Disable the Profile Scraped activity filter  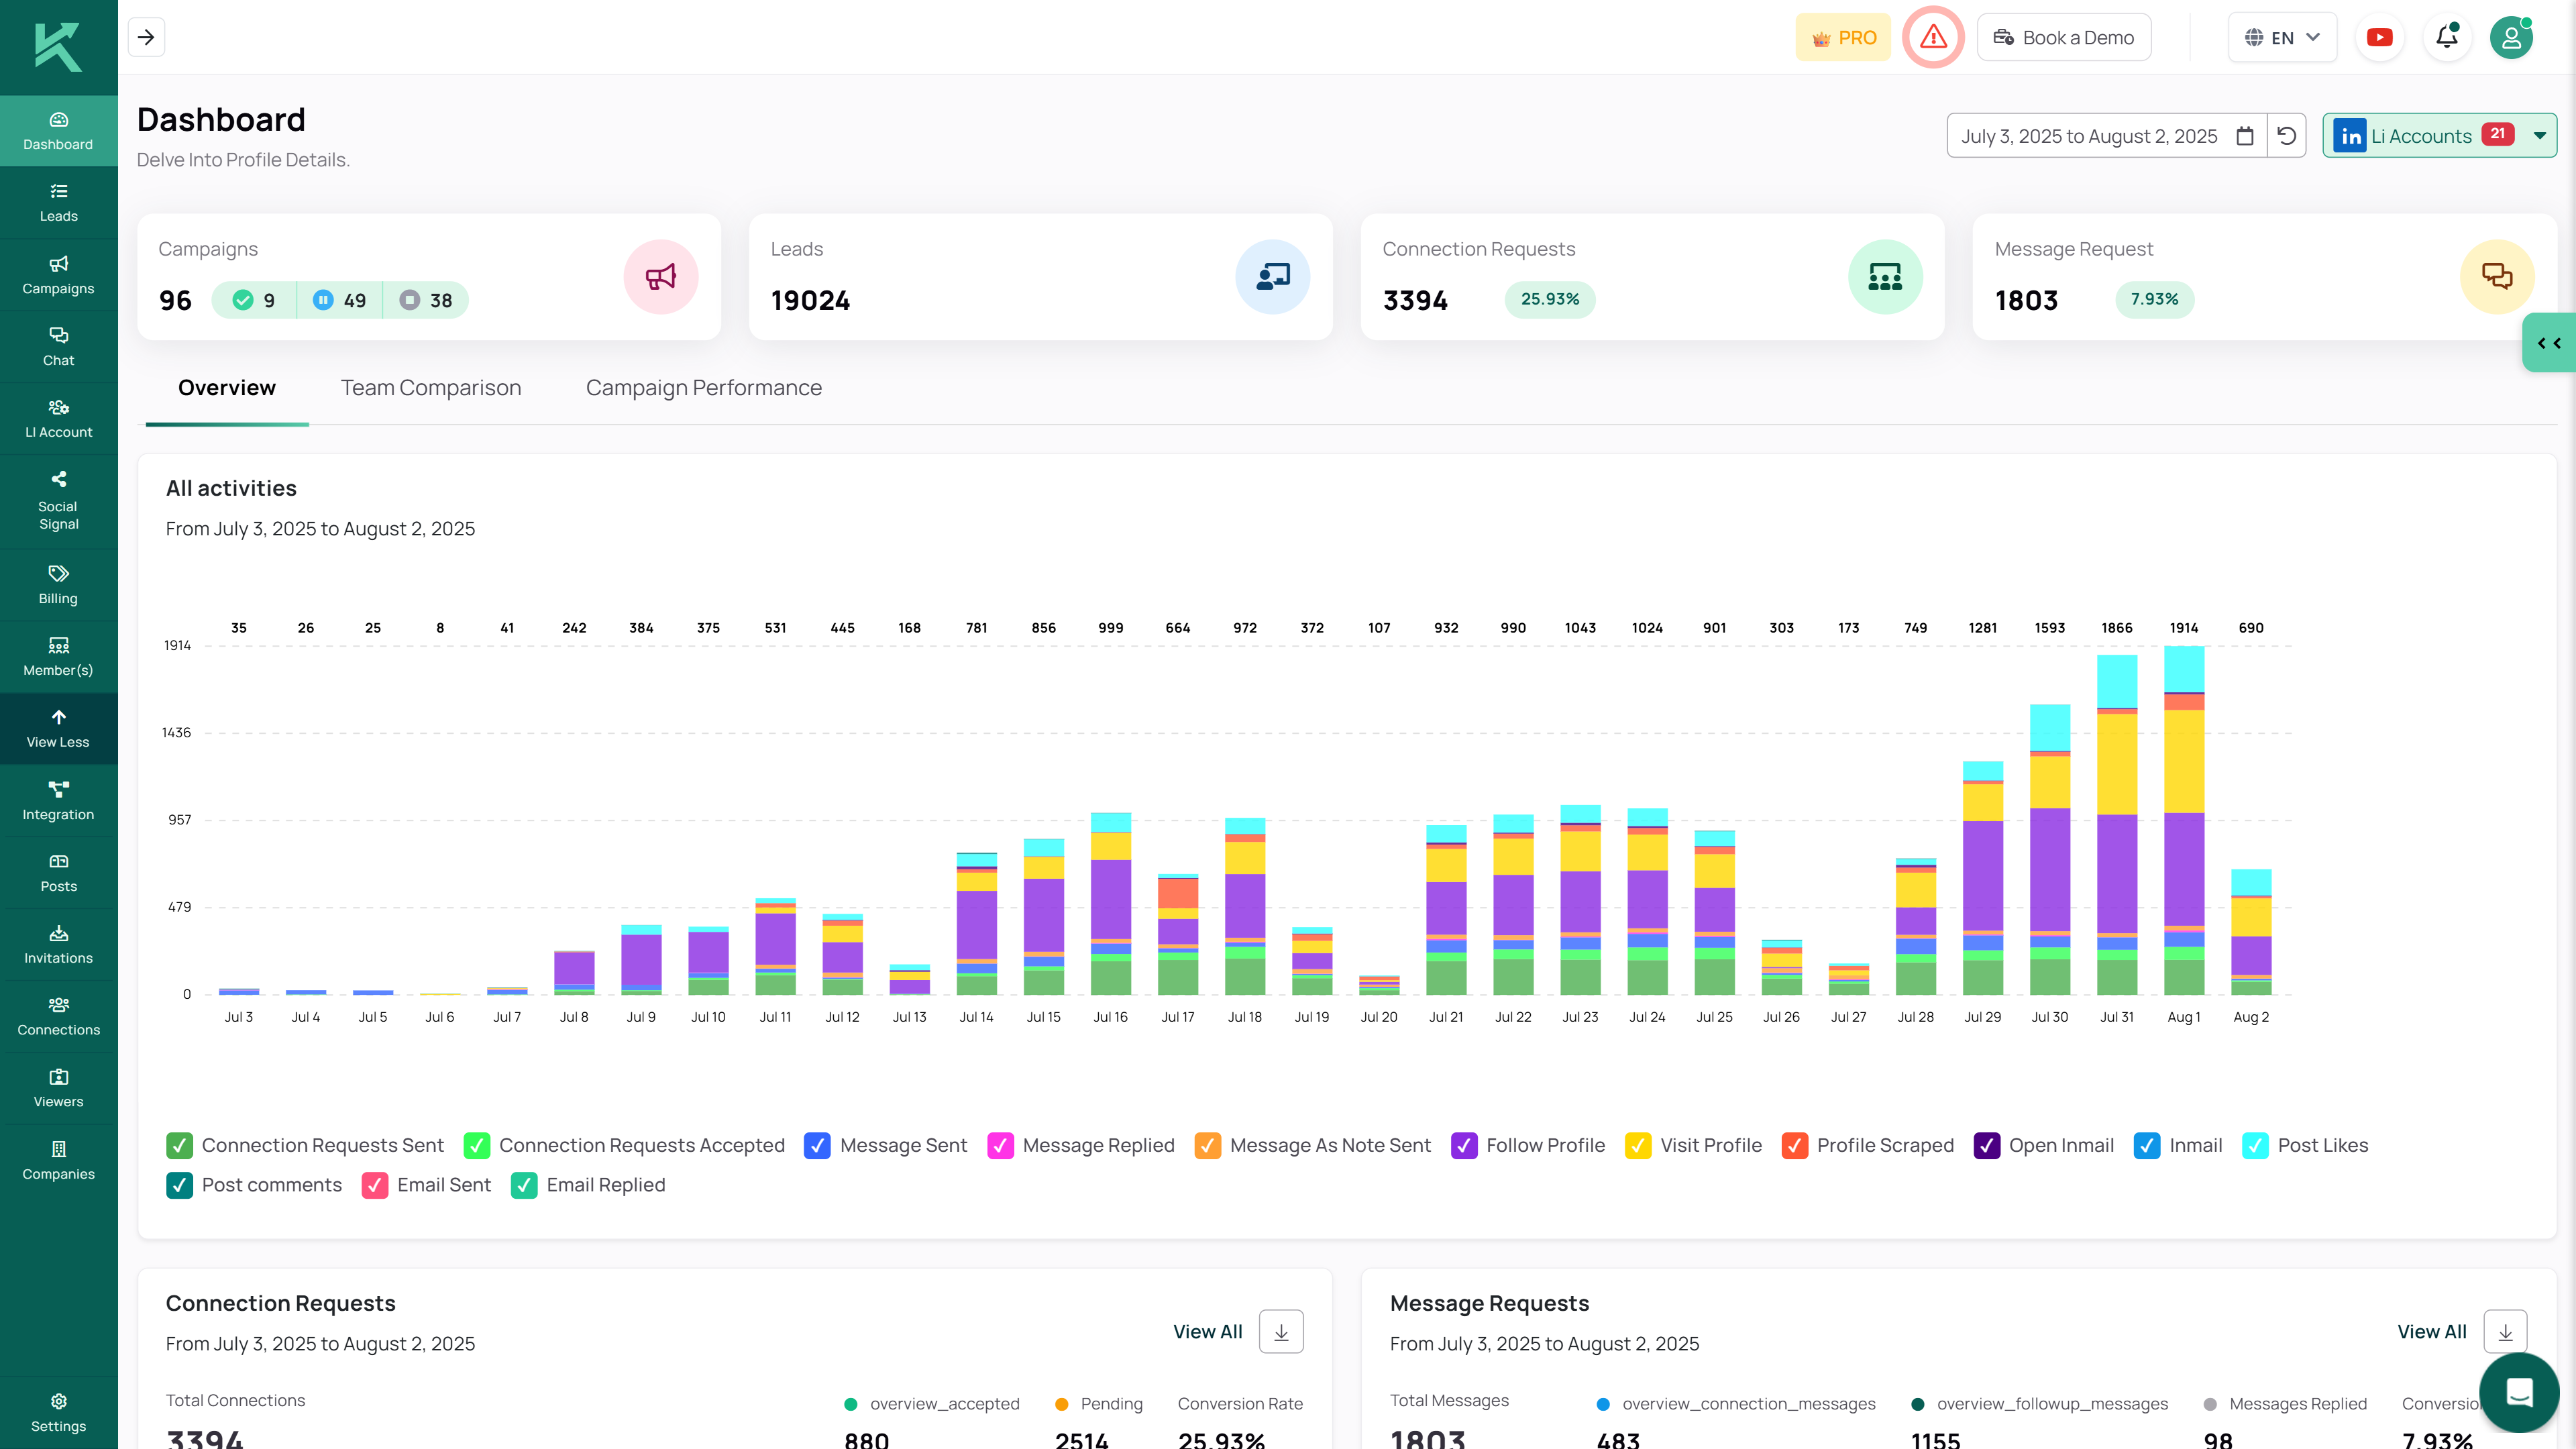(x=1795, y=1145)
